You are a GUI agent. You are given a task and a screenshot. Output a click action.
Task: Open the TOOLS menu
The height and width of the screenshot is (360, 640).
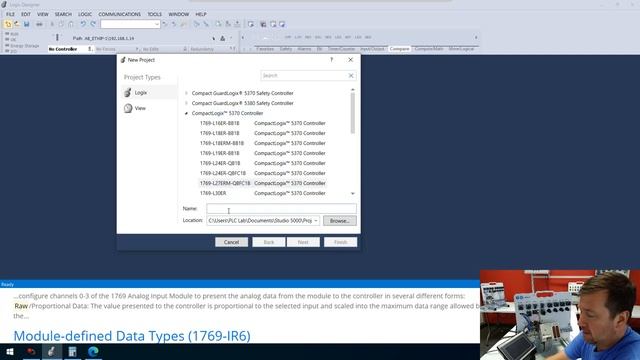tap(155, 14)
